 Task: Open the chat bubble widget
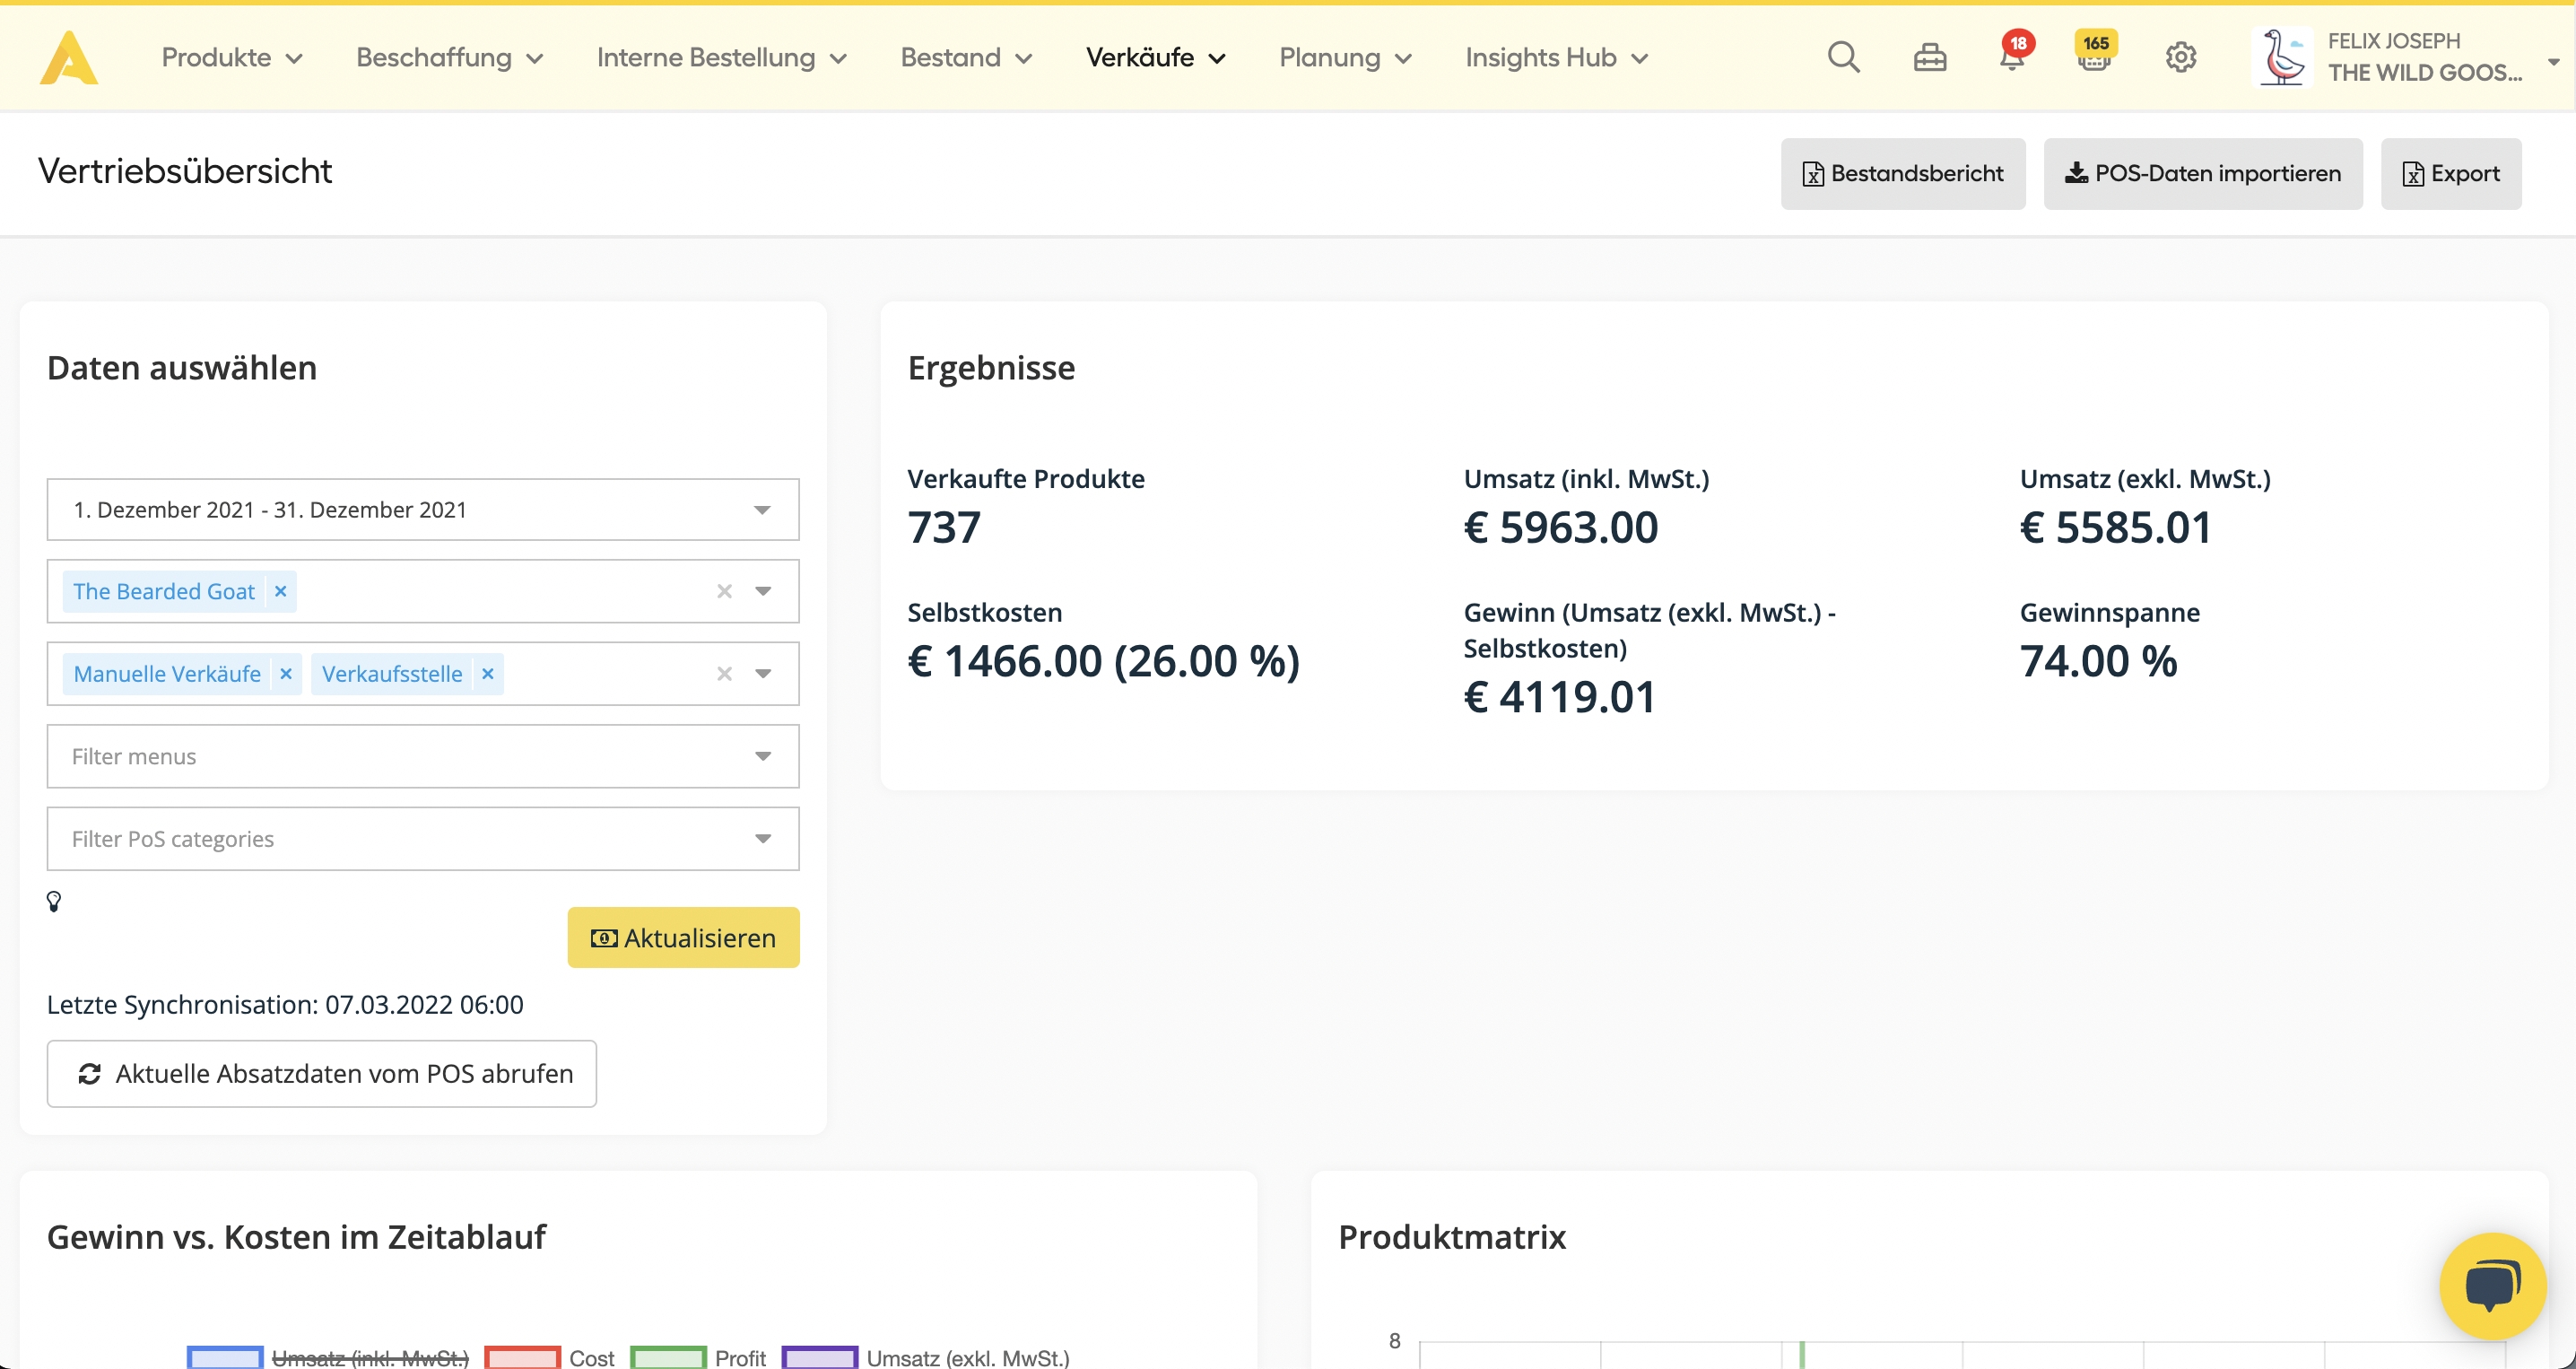(x=2491, y=1285)
